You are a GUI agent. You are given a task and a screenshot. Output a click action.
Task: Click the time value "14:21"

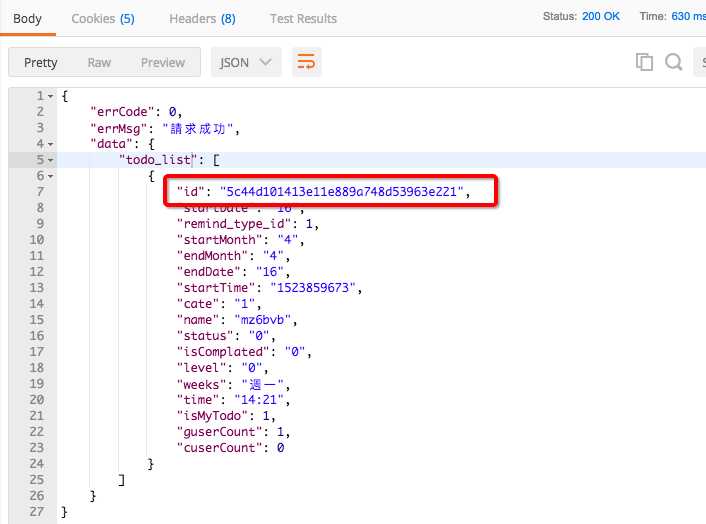(259, 400)
